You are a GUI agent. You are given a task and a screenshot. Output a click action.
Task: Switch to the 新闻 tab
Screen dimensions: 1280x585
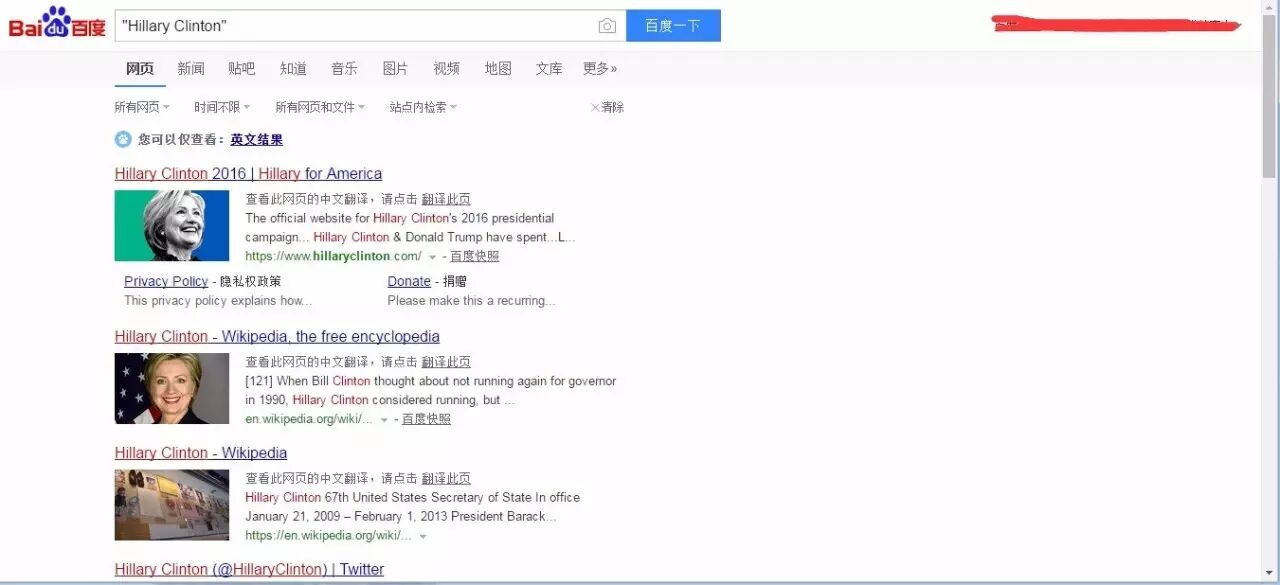click(191, 69)
